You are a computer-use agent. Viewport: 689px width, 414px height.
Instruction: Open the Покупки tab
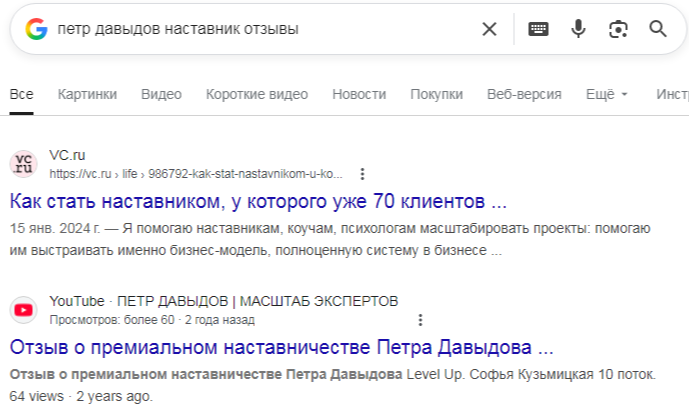436,94
